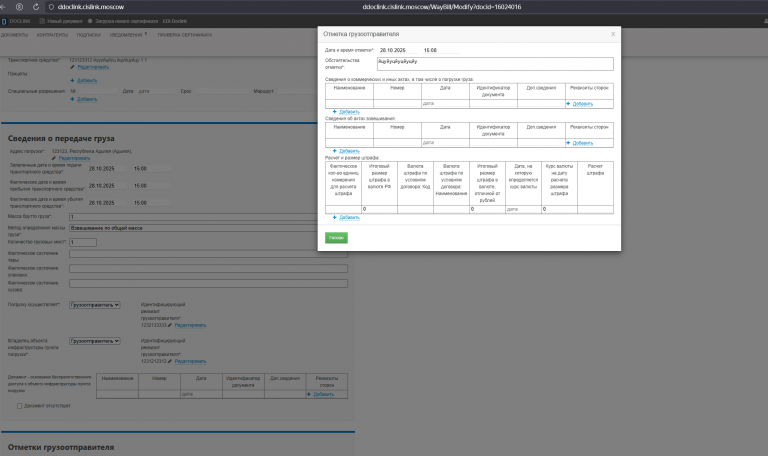Tick the 'Документ отсутствует' checkbox

coord(20,406)
